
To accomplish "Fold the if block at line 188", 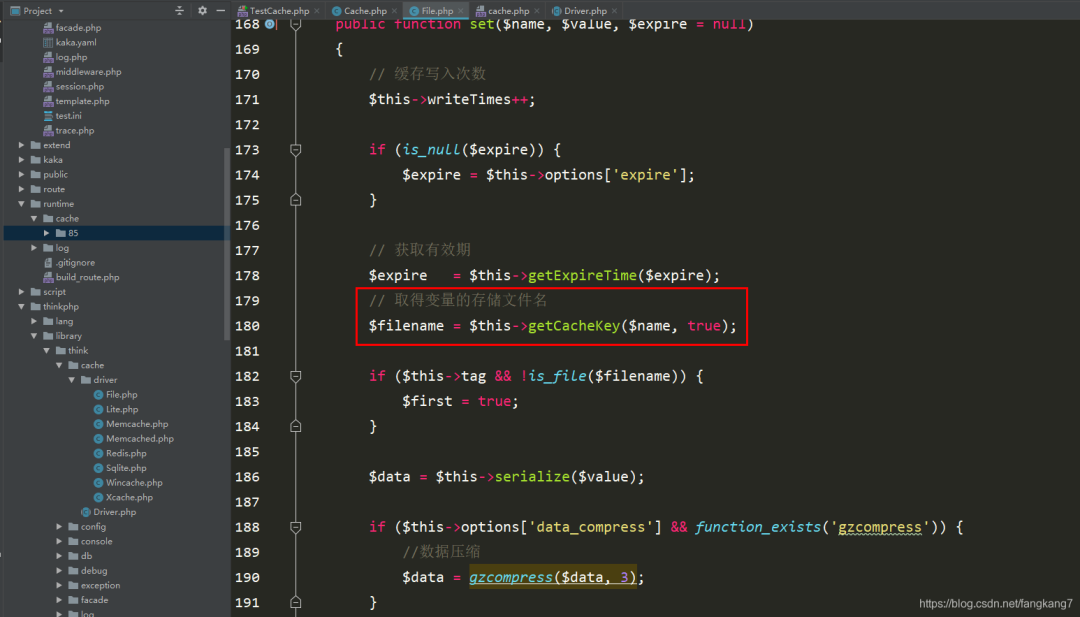I will click(x=295, y=527).
